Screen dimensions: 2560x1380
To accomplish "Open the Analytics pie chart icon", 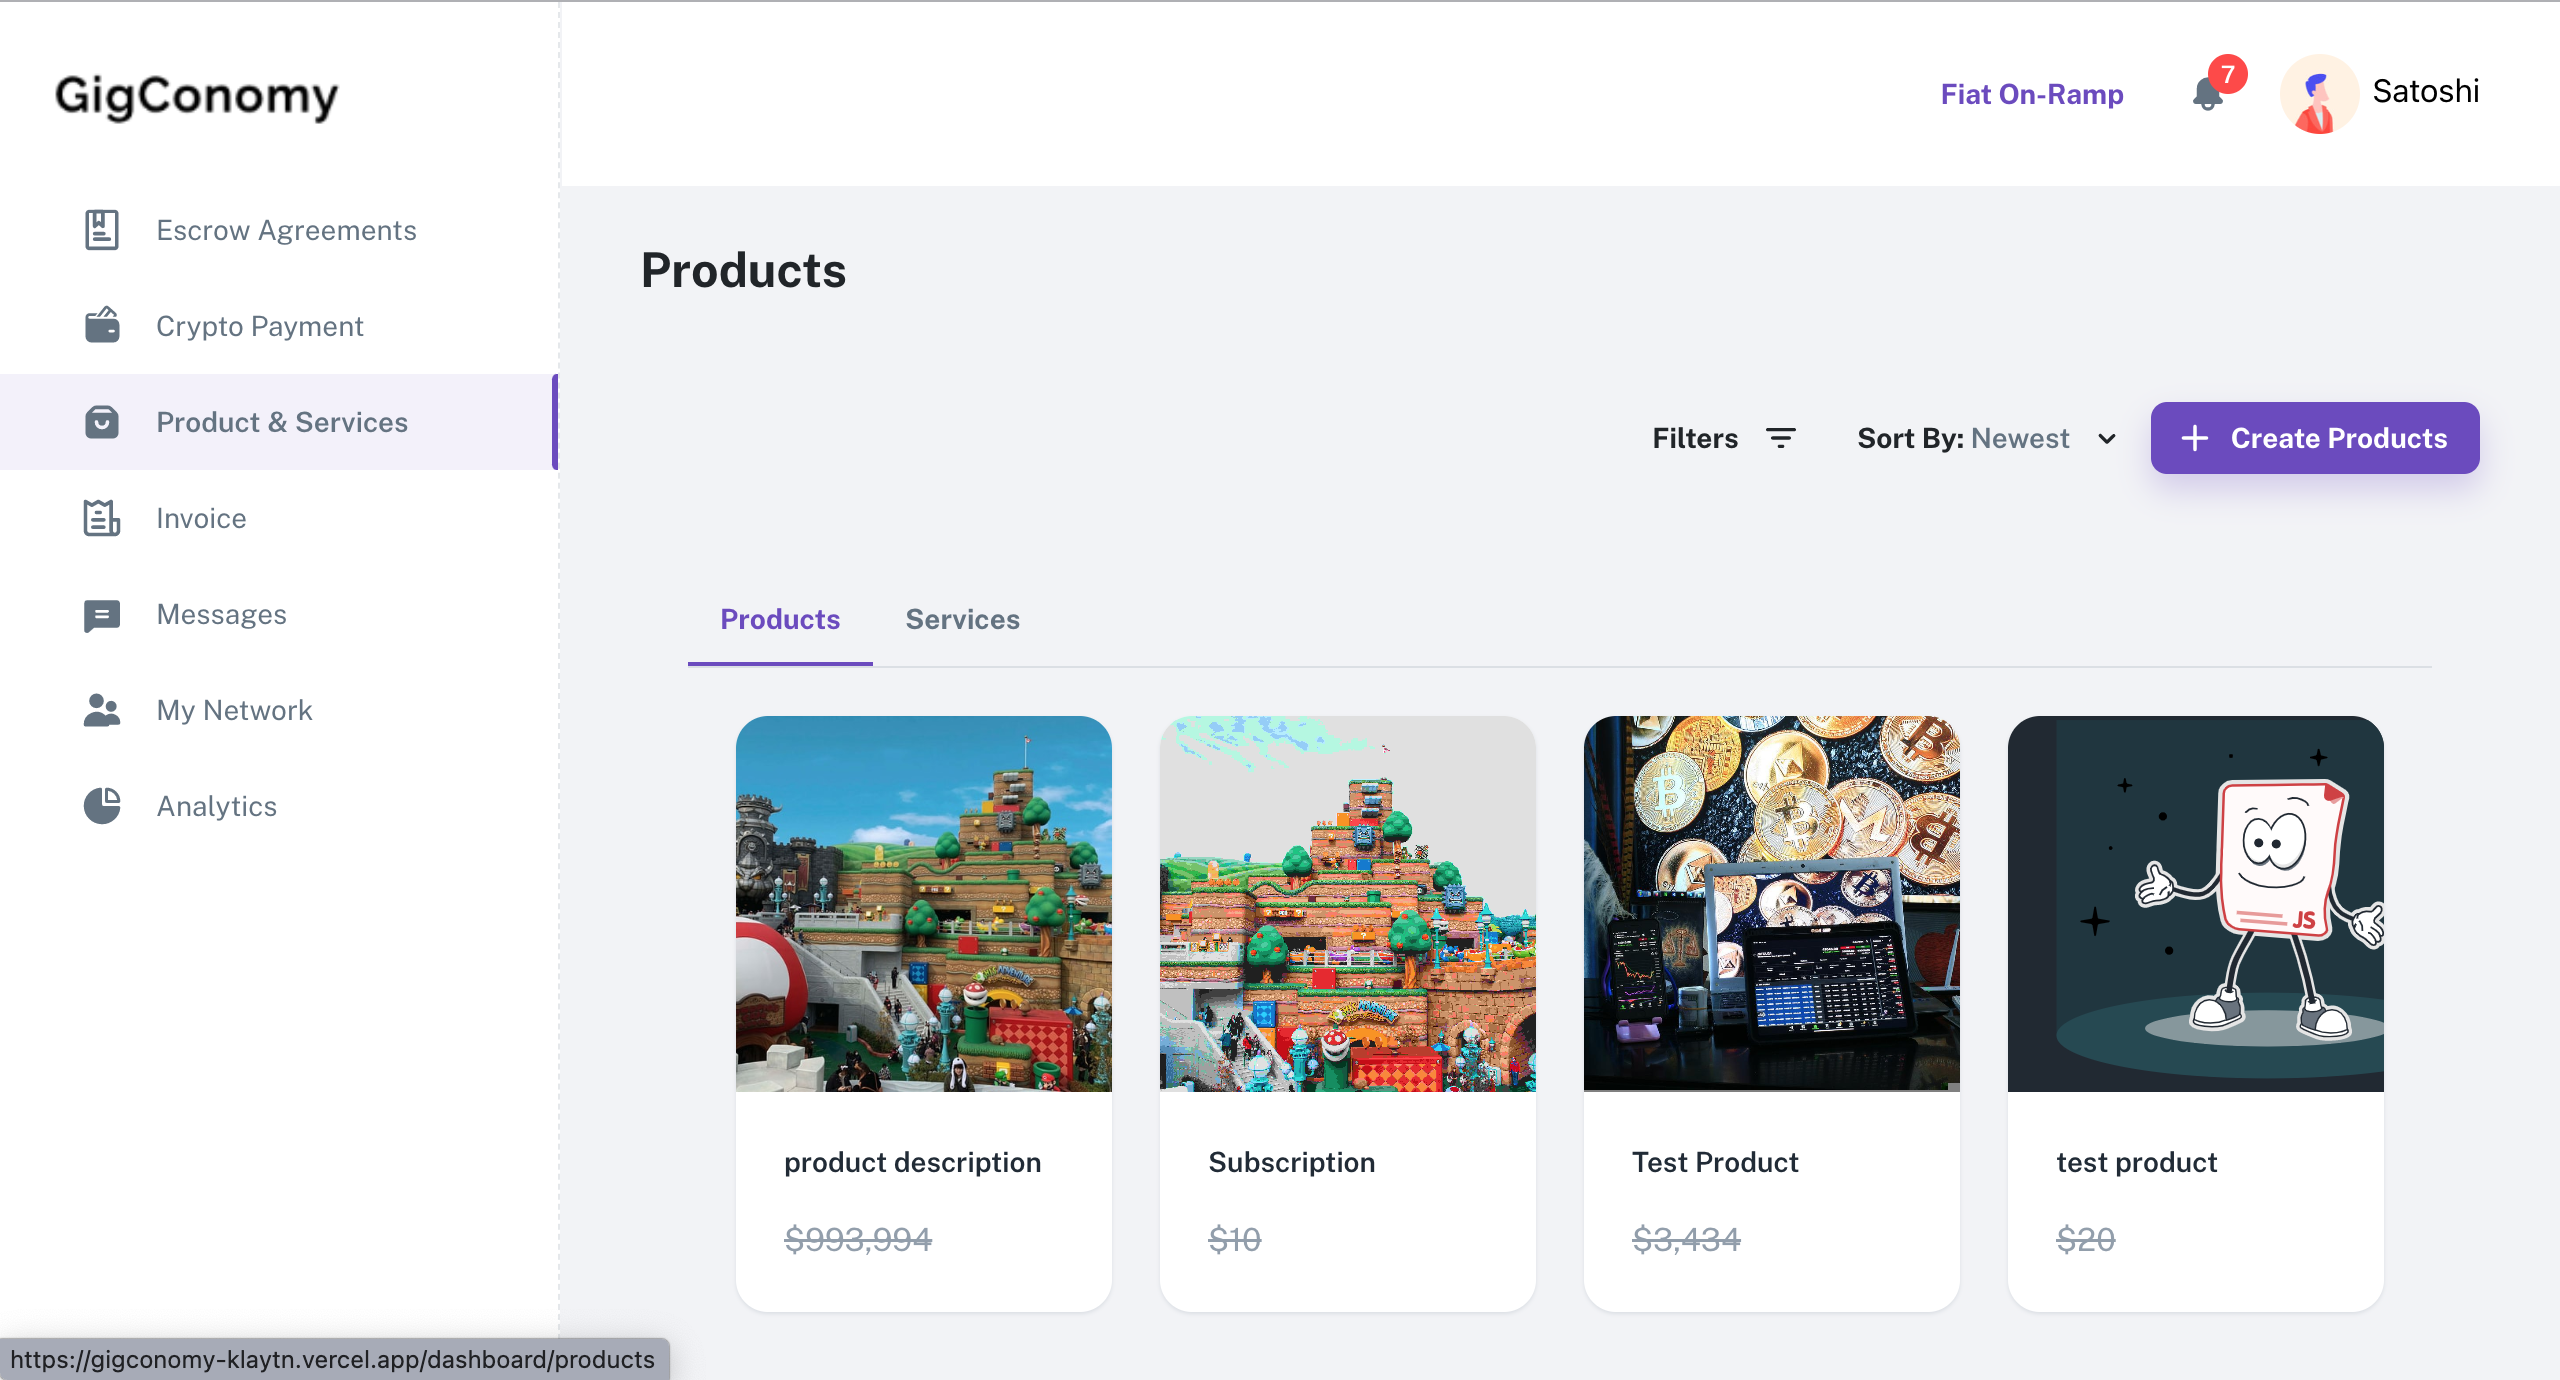I will pos(101,806).
